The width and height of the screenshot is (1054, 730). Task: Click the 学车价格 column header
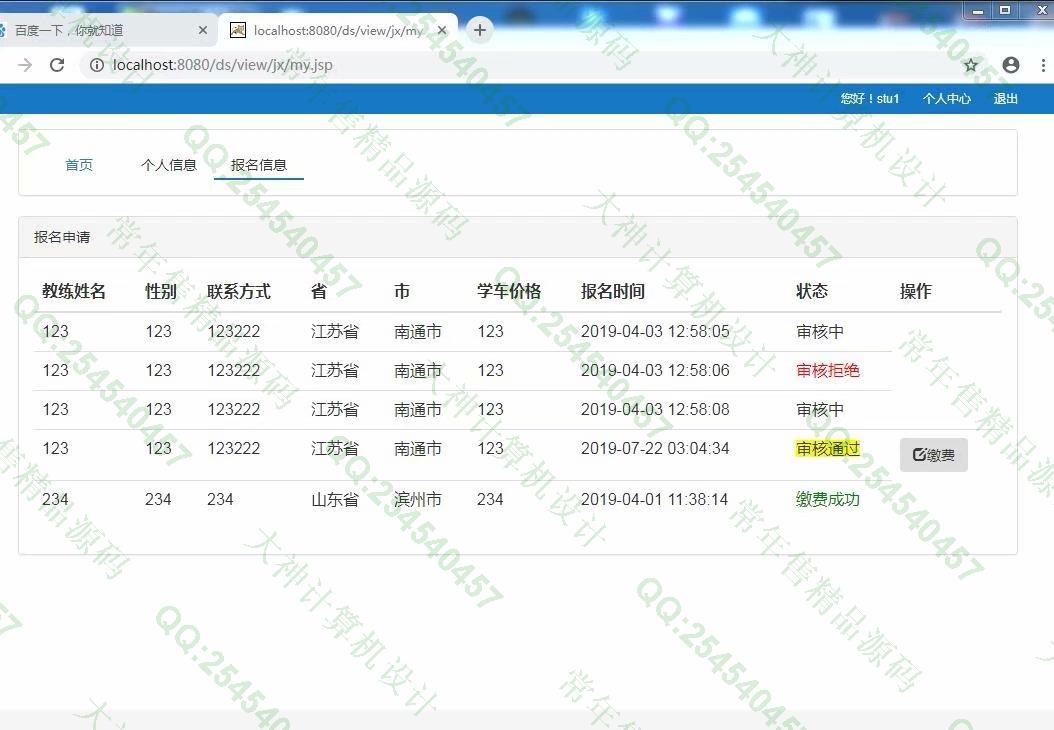509,291
